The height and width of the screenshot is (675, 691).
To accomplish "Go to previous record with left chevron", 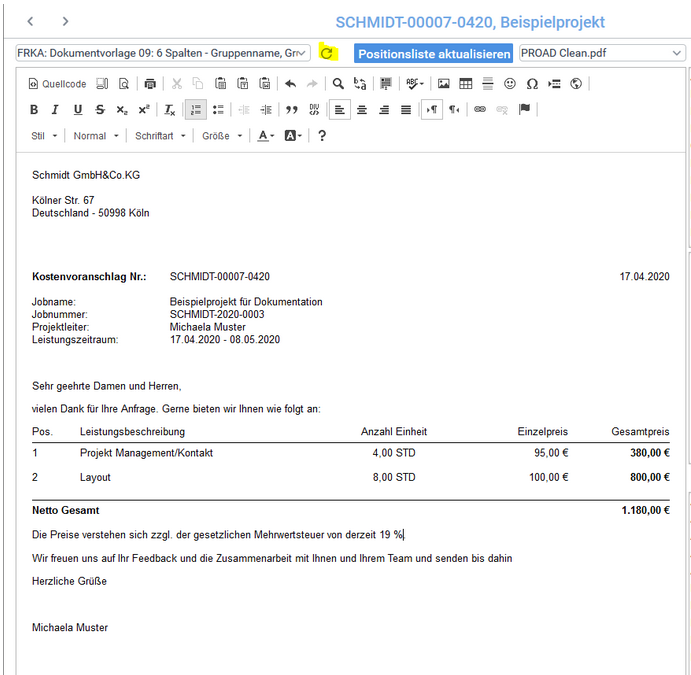I will 30,21.
